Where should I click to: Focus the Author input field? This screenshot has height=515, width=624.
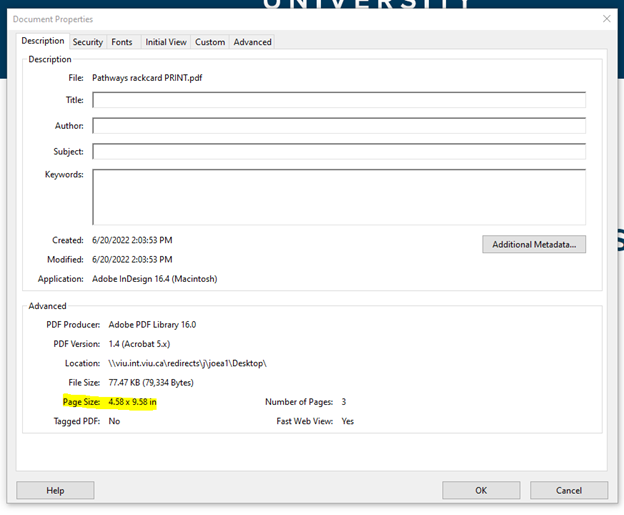coord(338,126)
